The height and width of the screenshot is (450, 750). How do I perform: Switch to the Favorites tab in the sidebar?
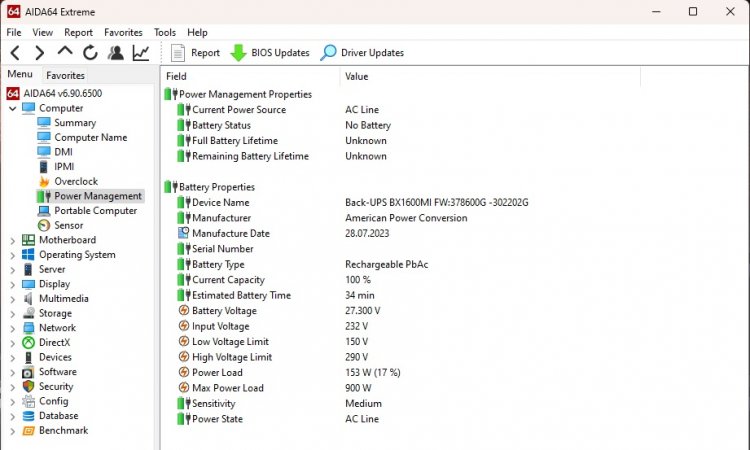[66, 76]
